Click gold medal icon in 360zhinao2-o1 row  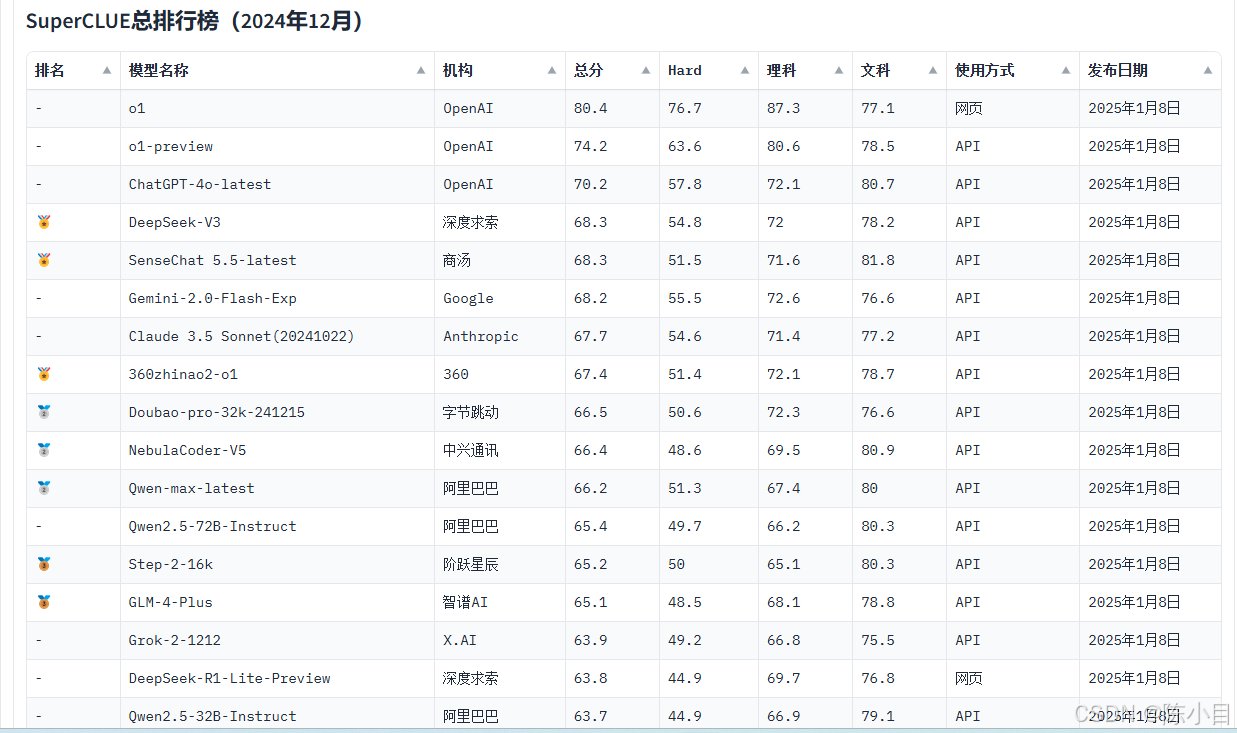(43, 374)
